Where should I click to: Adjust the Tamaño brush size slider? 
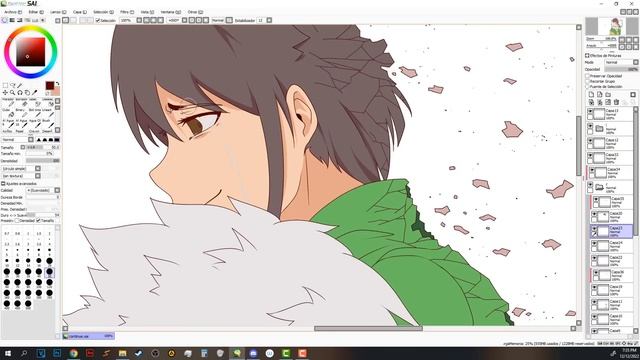click(42, 147)
